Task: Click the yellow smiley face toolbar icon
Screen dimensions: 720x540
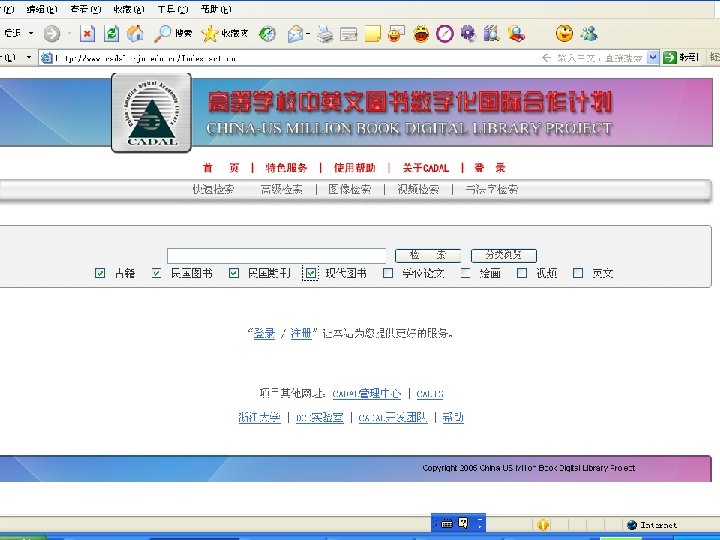Action: [564, 34]
